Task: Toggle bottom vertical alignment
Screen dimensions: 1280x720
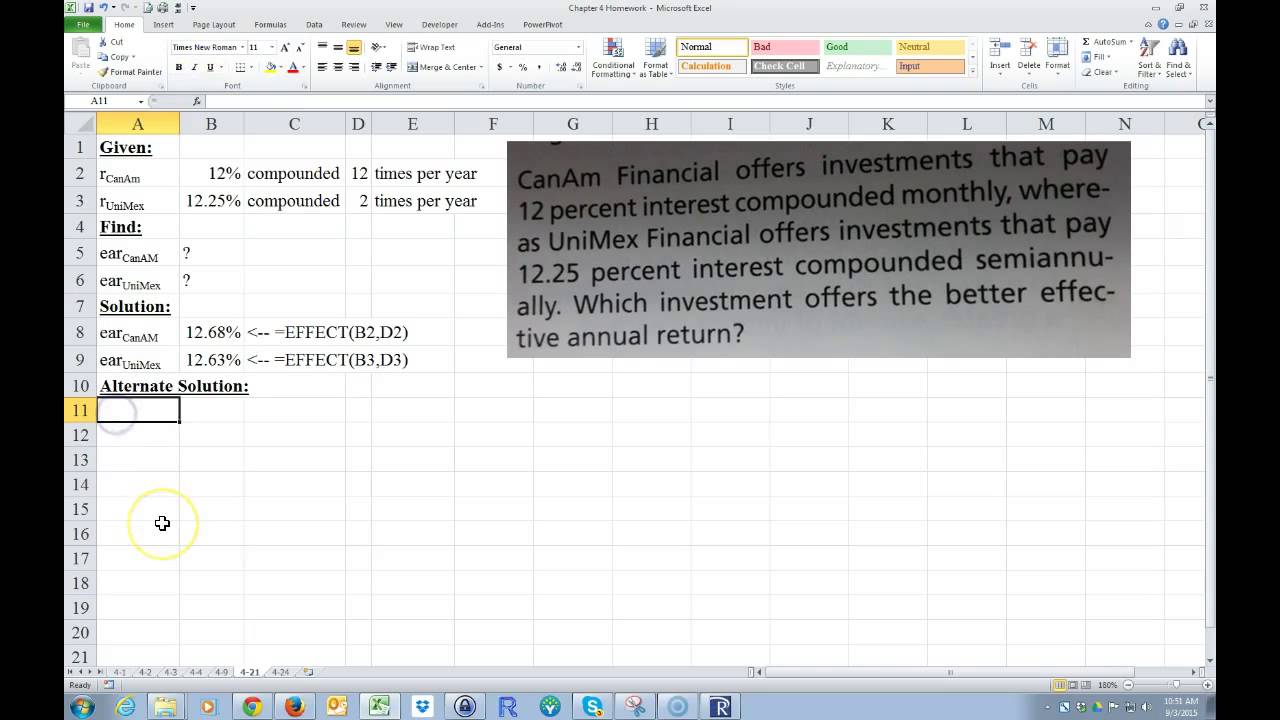Action: pyautogui.click(x=353, y=47)
